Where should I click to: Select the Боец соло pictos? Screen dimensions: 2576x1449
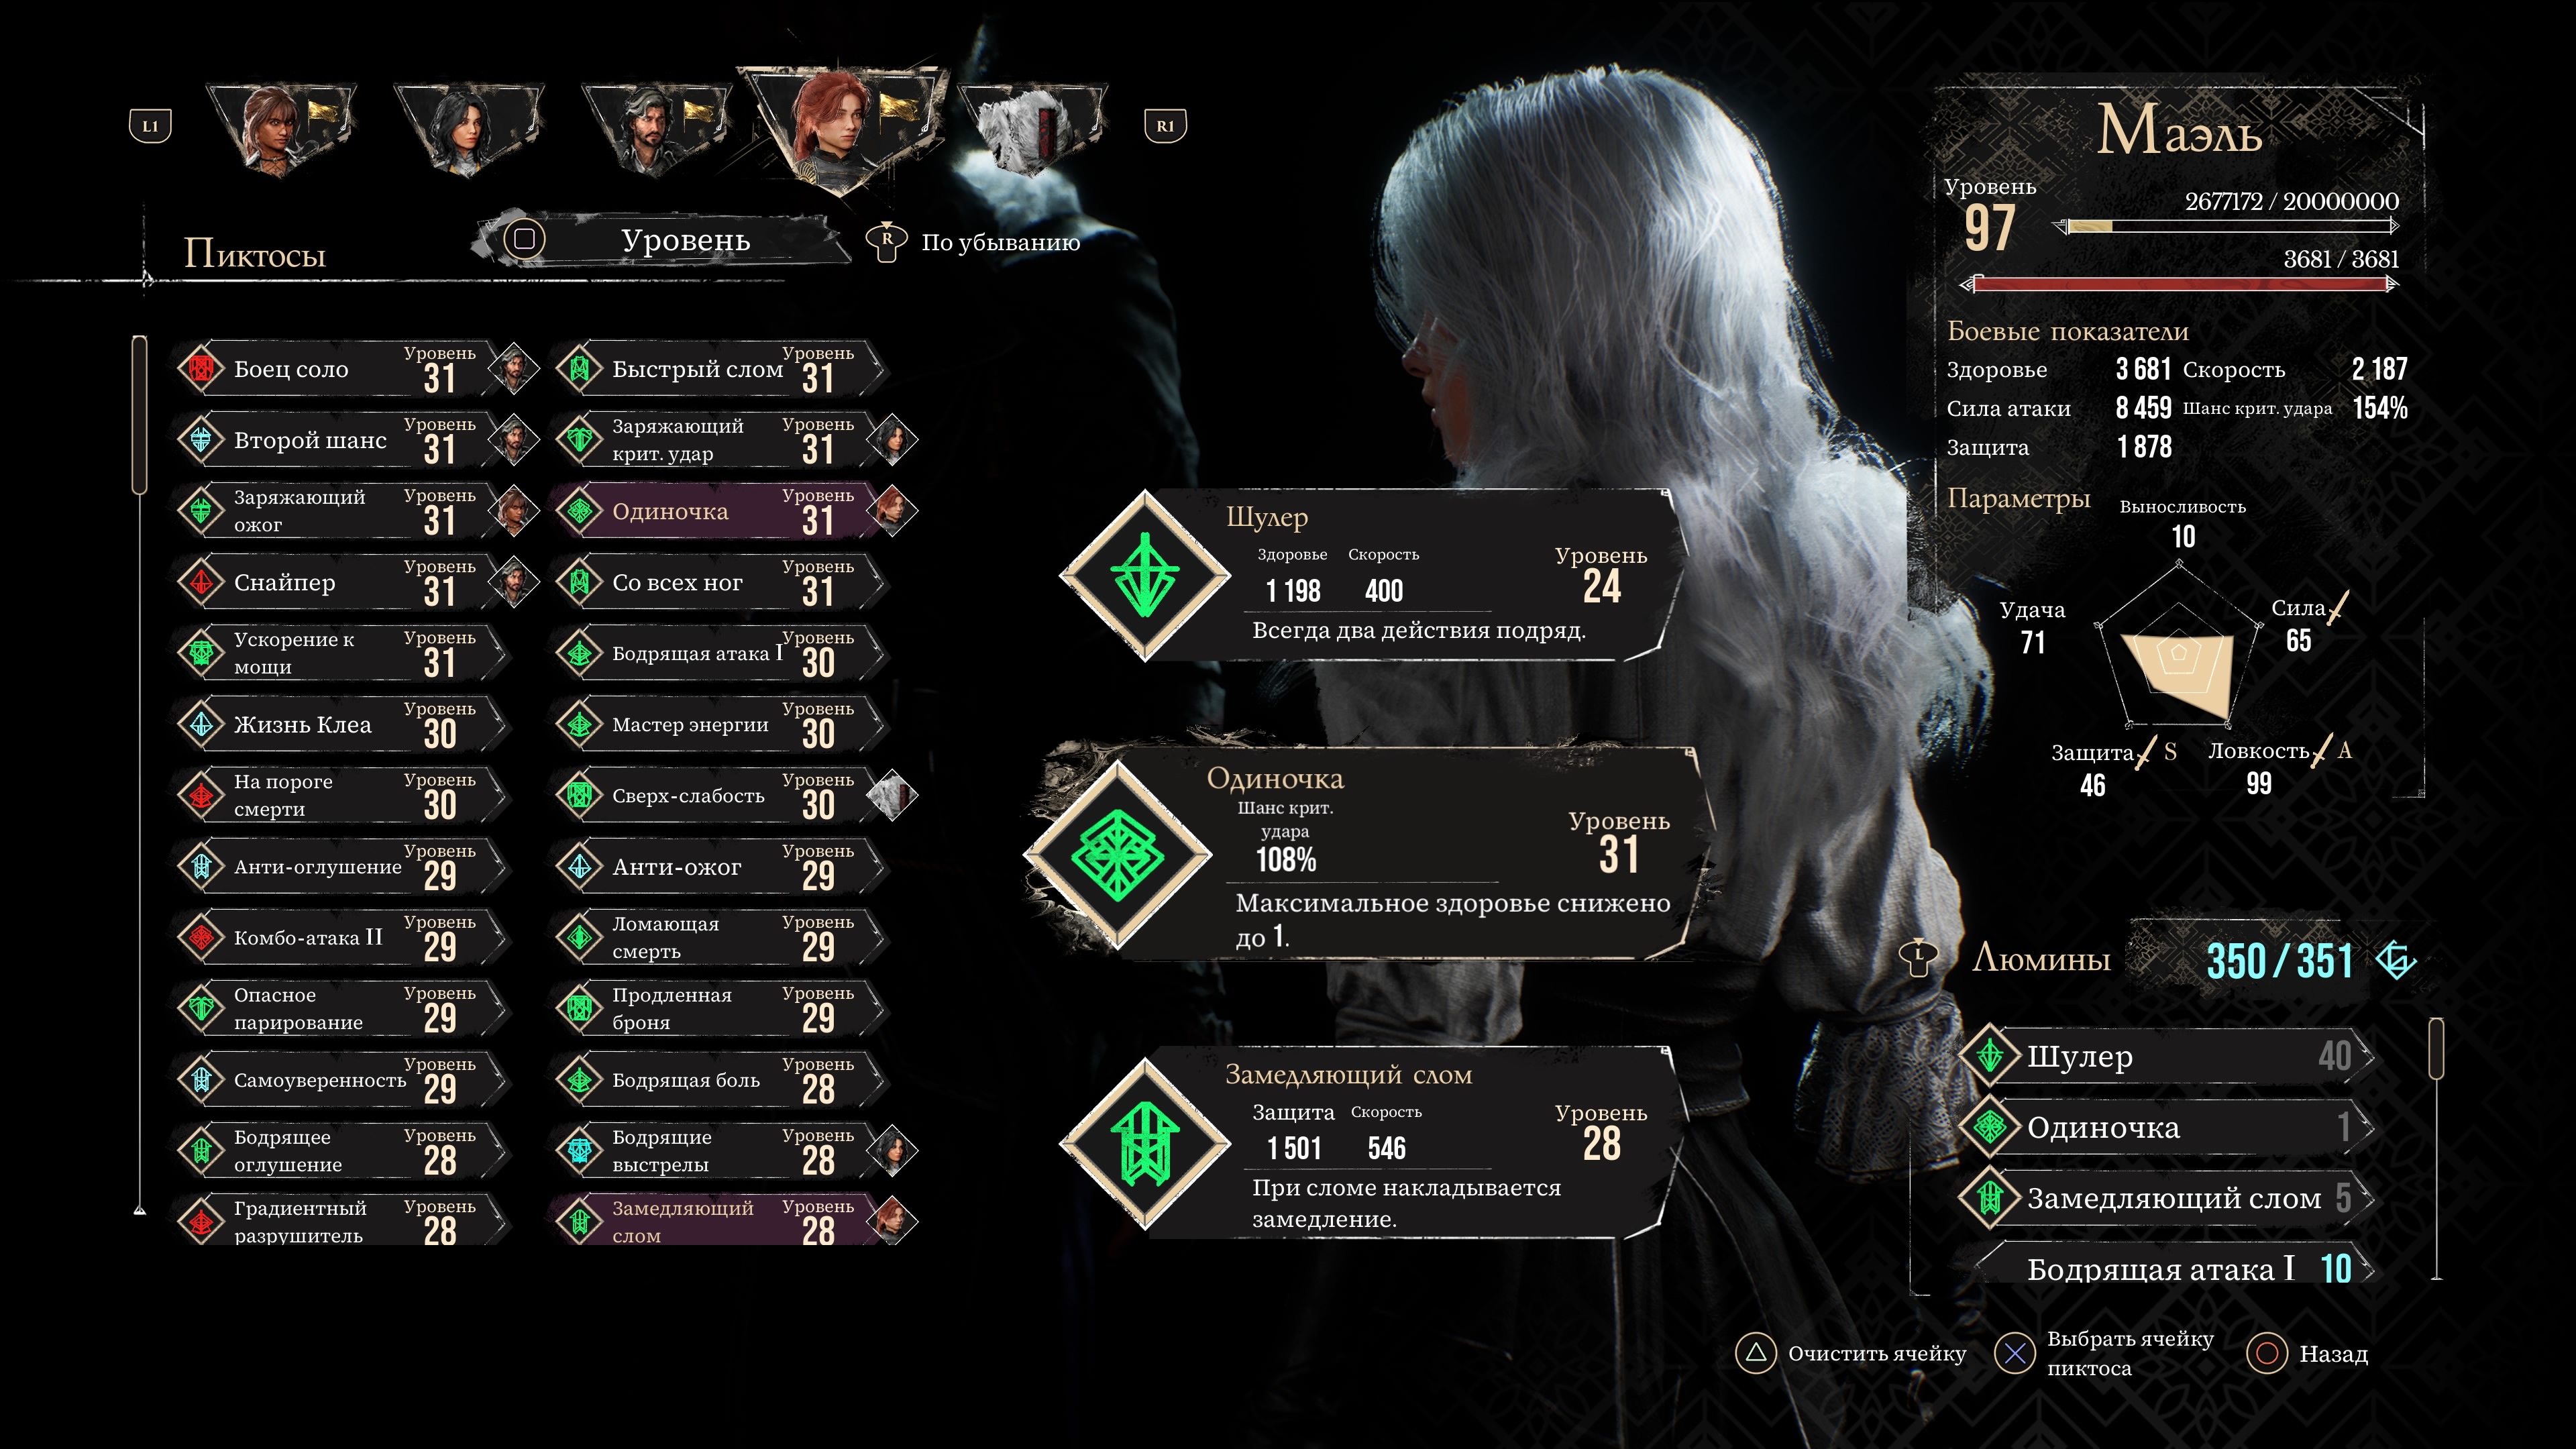(x=339, y=369)
